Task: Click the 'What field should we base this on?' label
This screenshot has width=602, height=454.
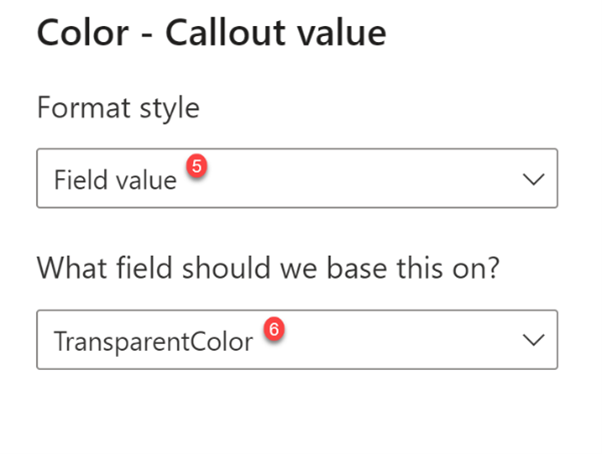Action: [267, 269]
